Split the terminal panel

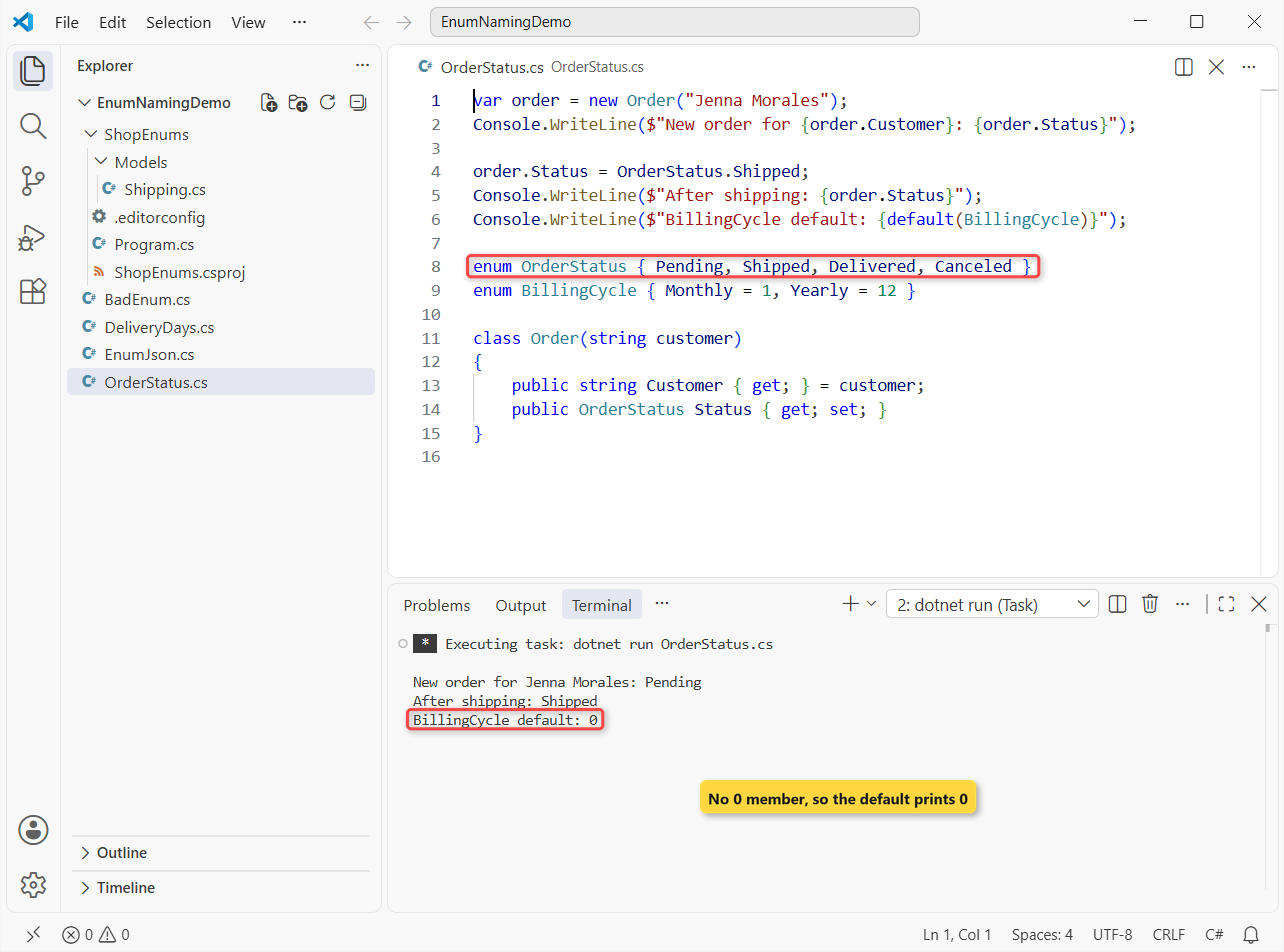[1119, 604]
